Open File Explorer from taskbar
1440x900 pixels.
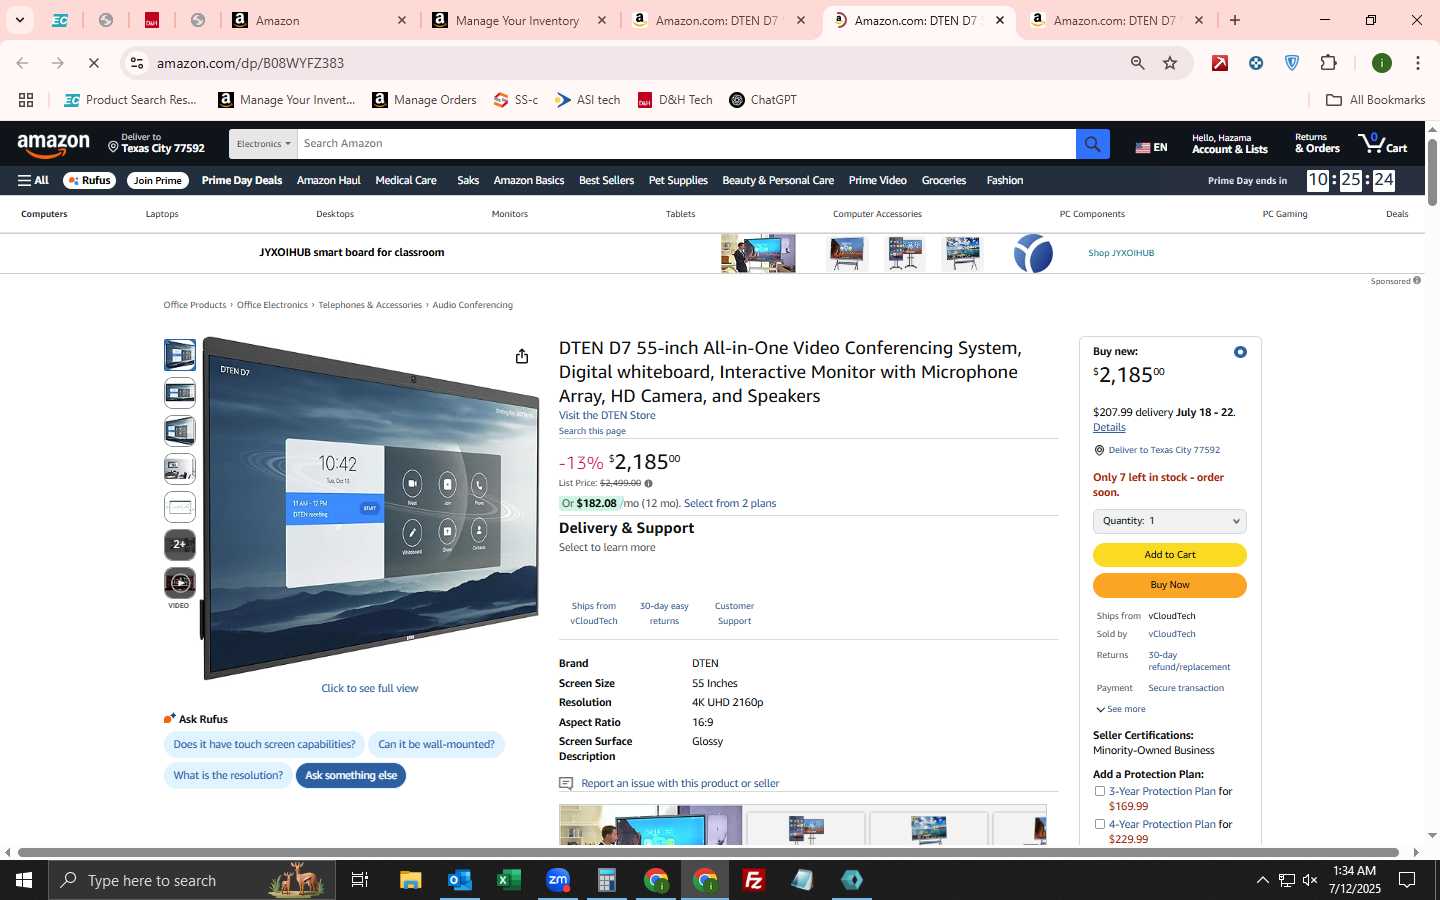(x=411, y=880)
